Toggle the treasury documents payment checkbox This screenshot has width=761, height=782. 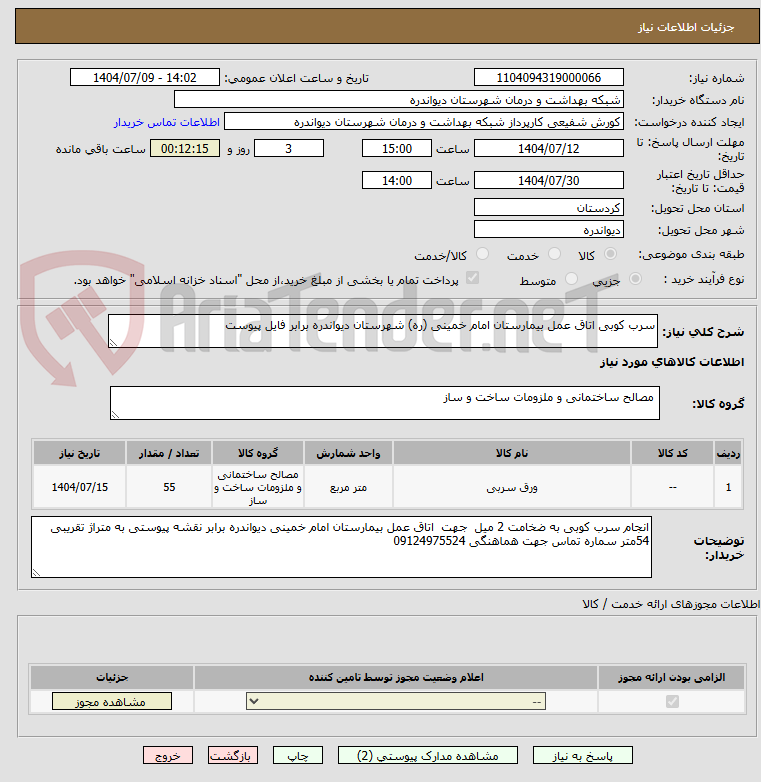click(473, 279)
